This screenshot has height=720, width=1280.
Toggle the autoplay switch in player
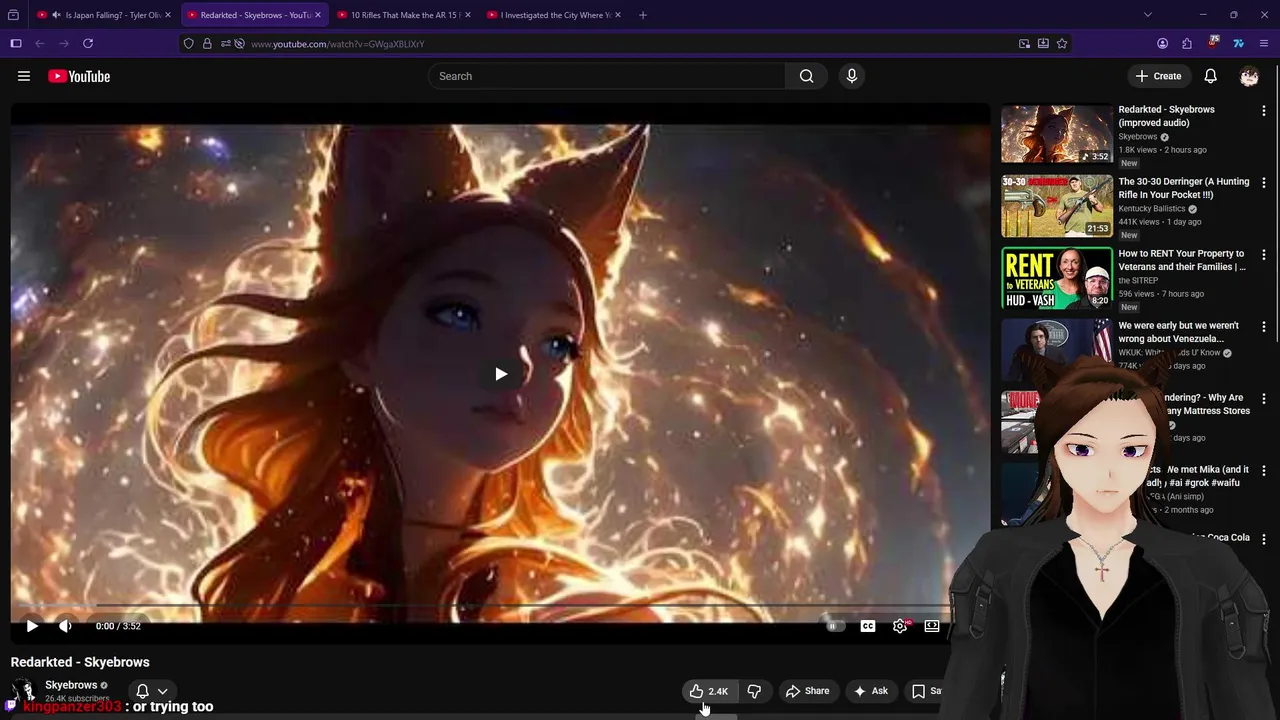(x=835, y=626)
